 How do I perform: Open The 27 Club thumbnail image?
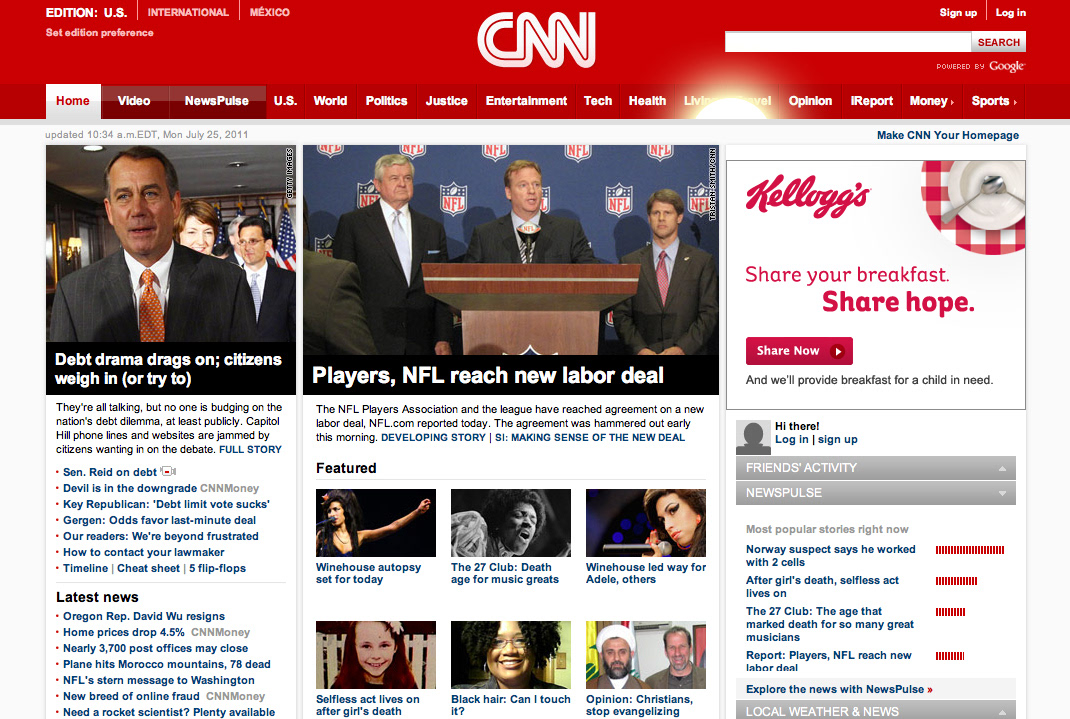tap(511, 523)
